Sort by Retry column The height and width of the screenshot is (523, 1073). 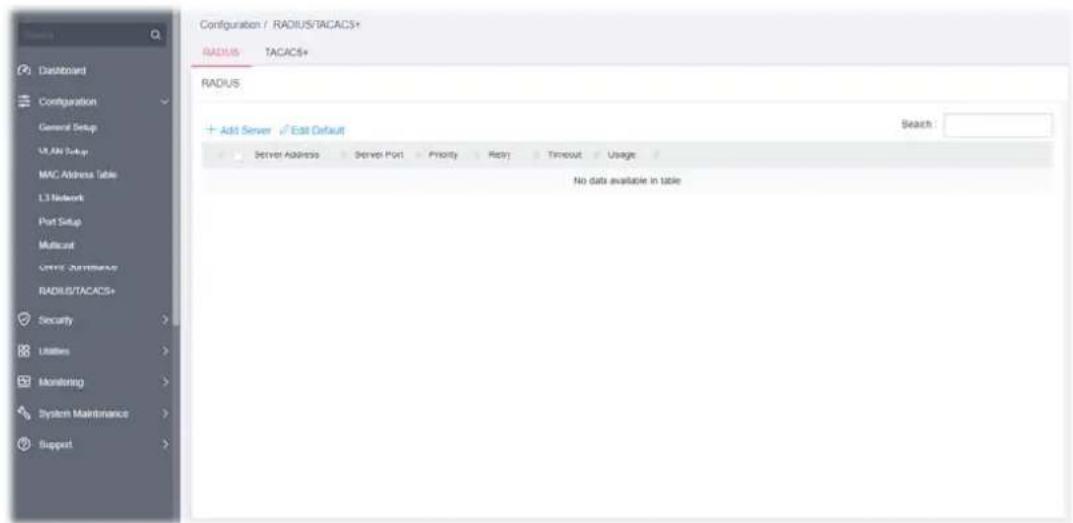click(x=500, y=155)
